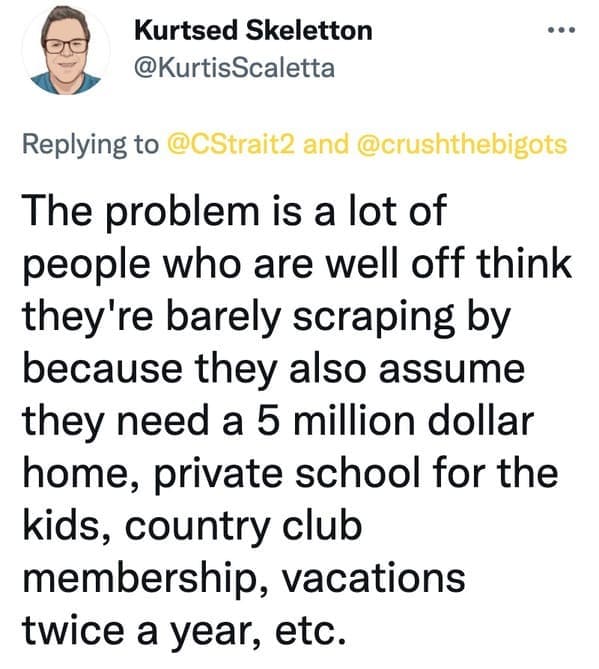Click the word "country" in the tweet
The image size is (599, 669).
click(x=198, y=529)
